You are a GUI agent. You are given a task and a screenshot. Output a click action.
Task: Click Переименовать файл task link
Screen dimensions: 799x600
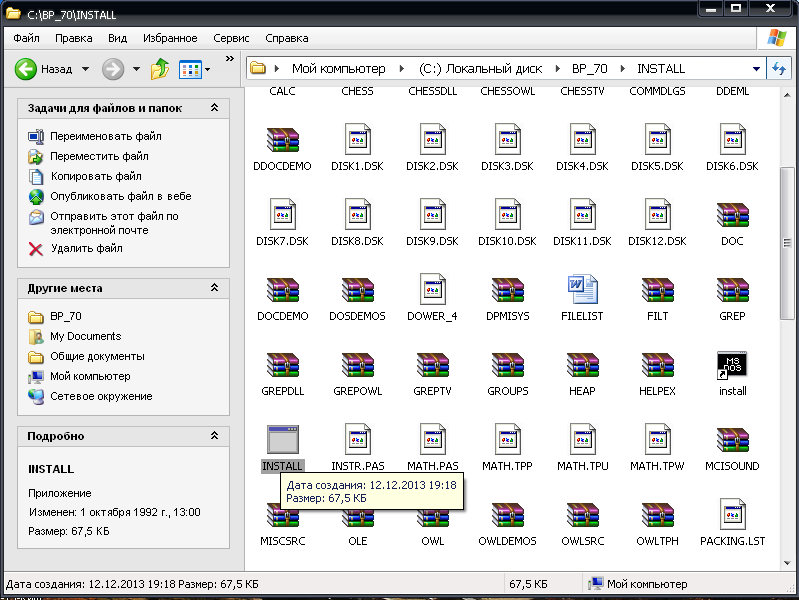pyautogui.click(x=105, y=136)
